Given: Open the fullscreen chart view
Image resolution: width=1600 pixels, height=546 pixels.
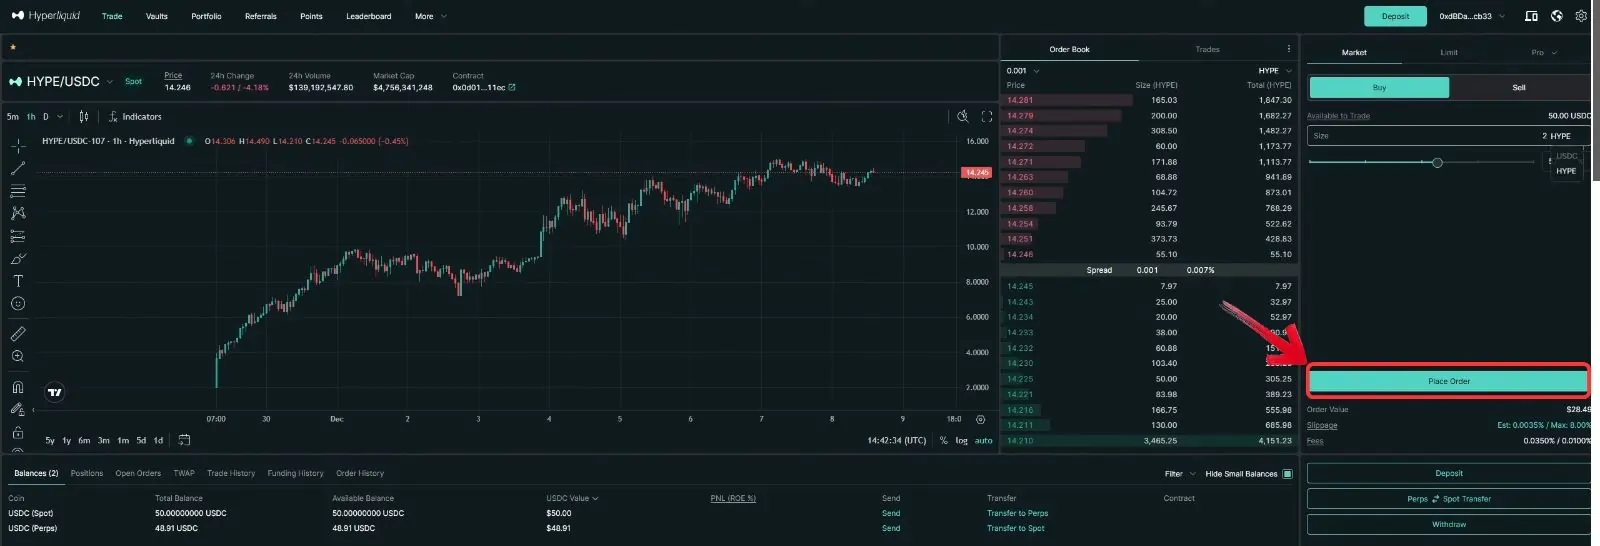Looking at the screenshot, I should pos(987,116).
